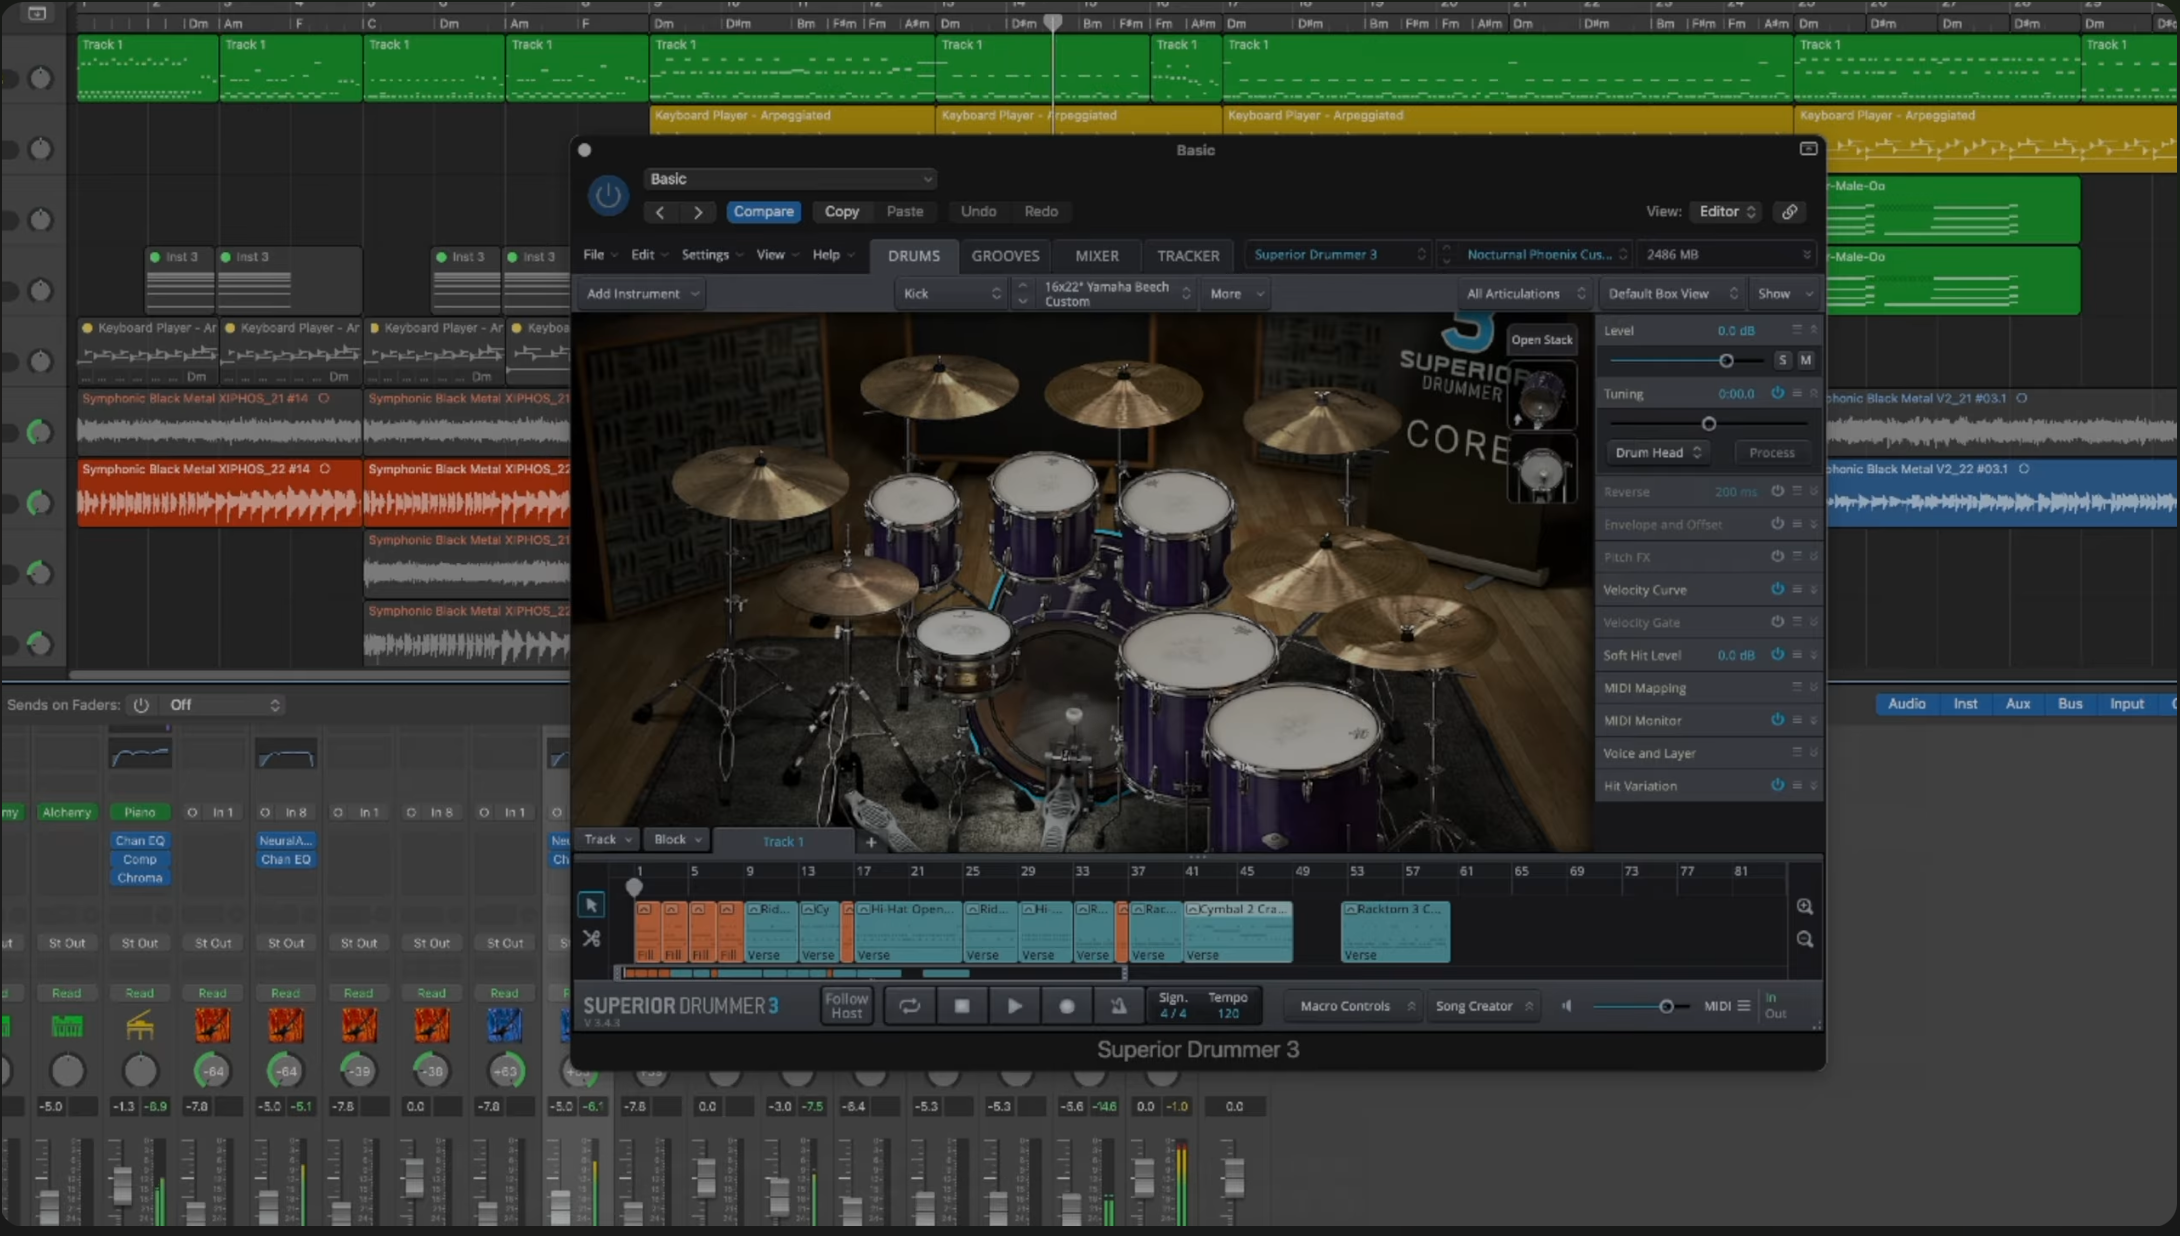Click the Alchemy channel green keyboard icon
2180x1236 pixels.
67,1025
